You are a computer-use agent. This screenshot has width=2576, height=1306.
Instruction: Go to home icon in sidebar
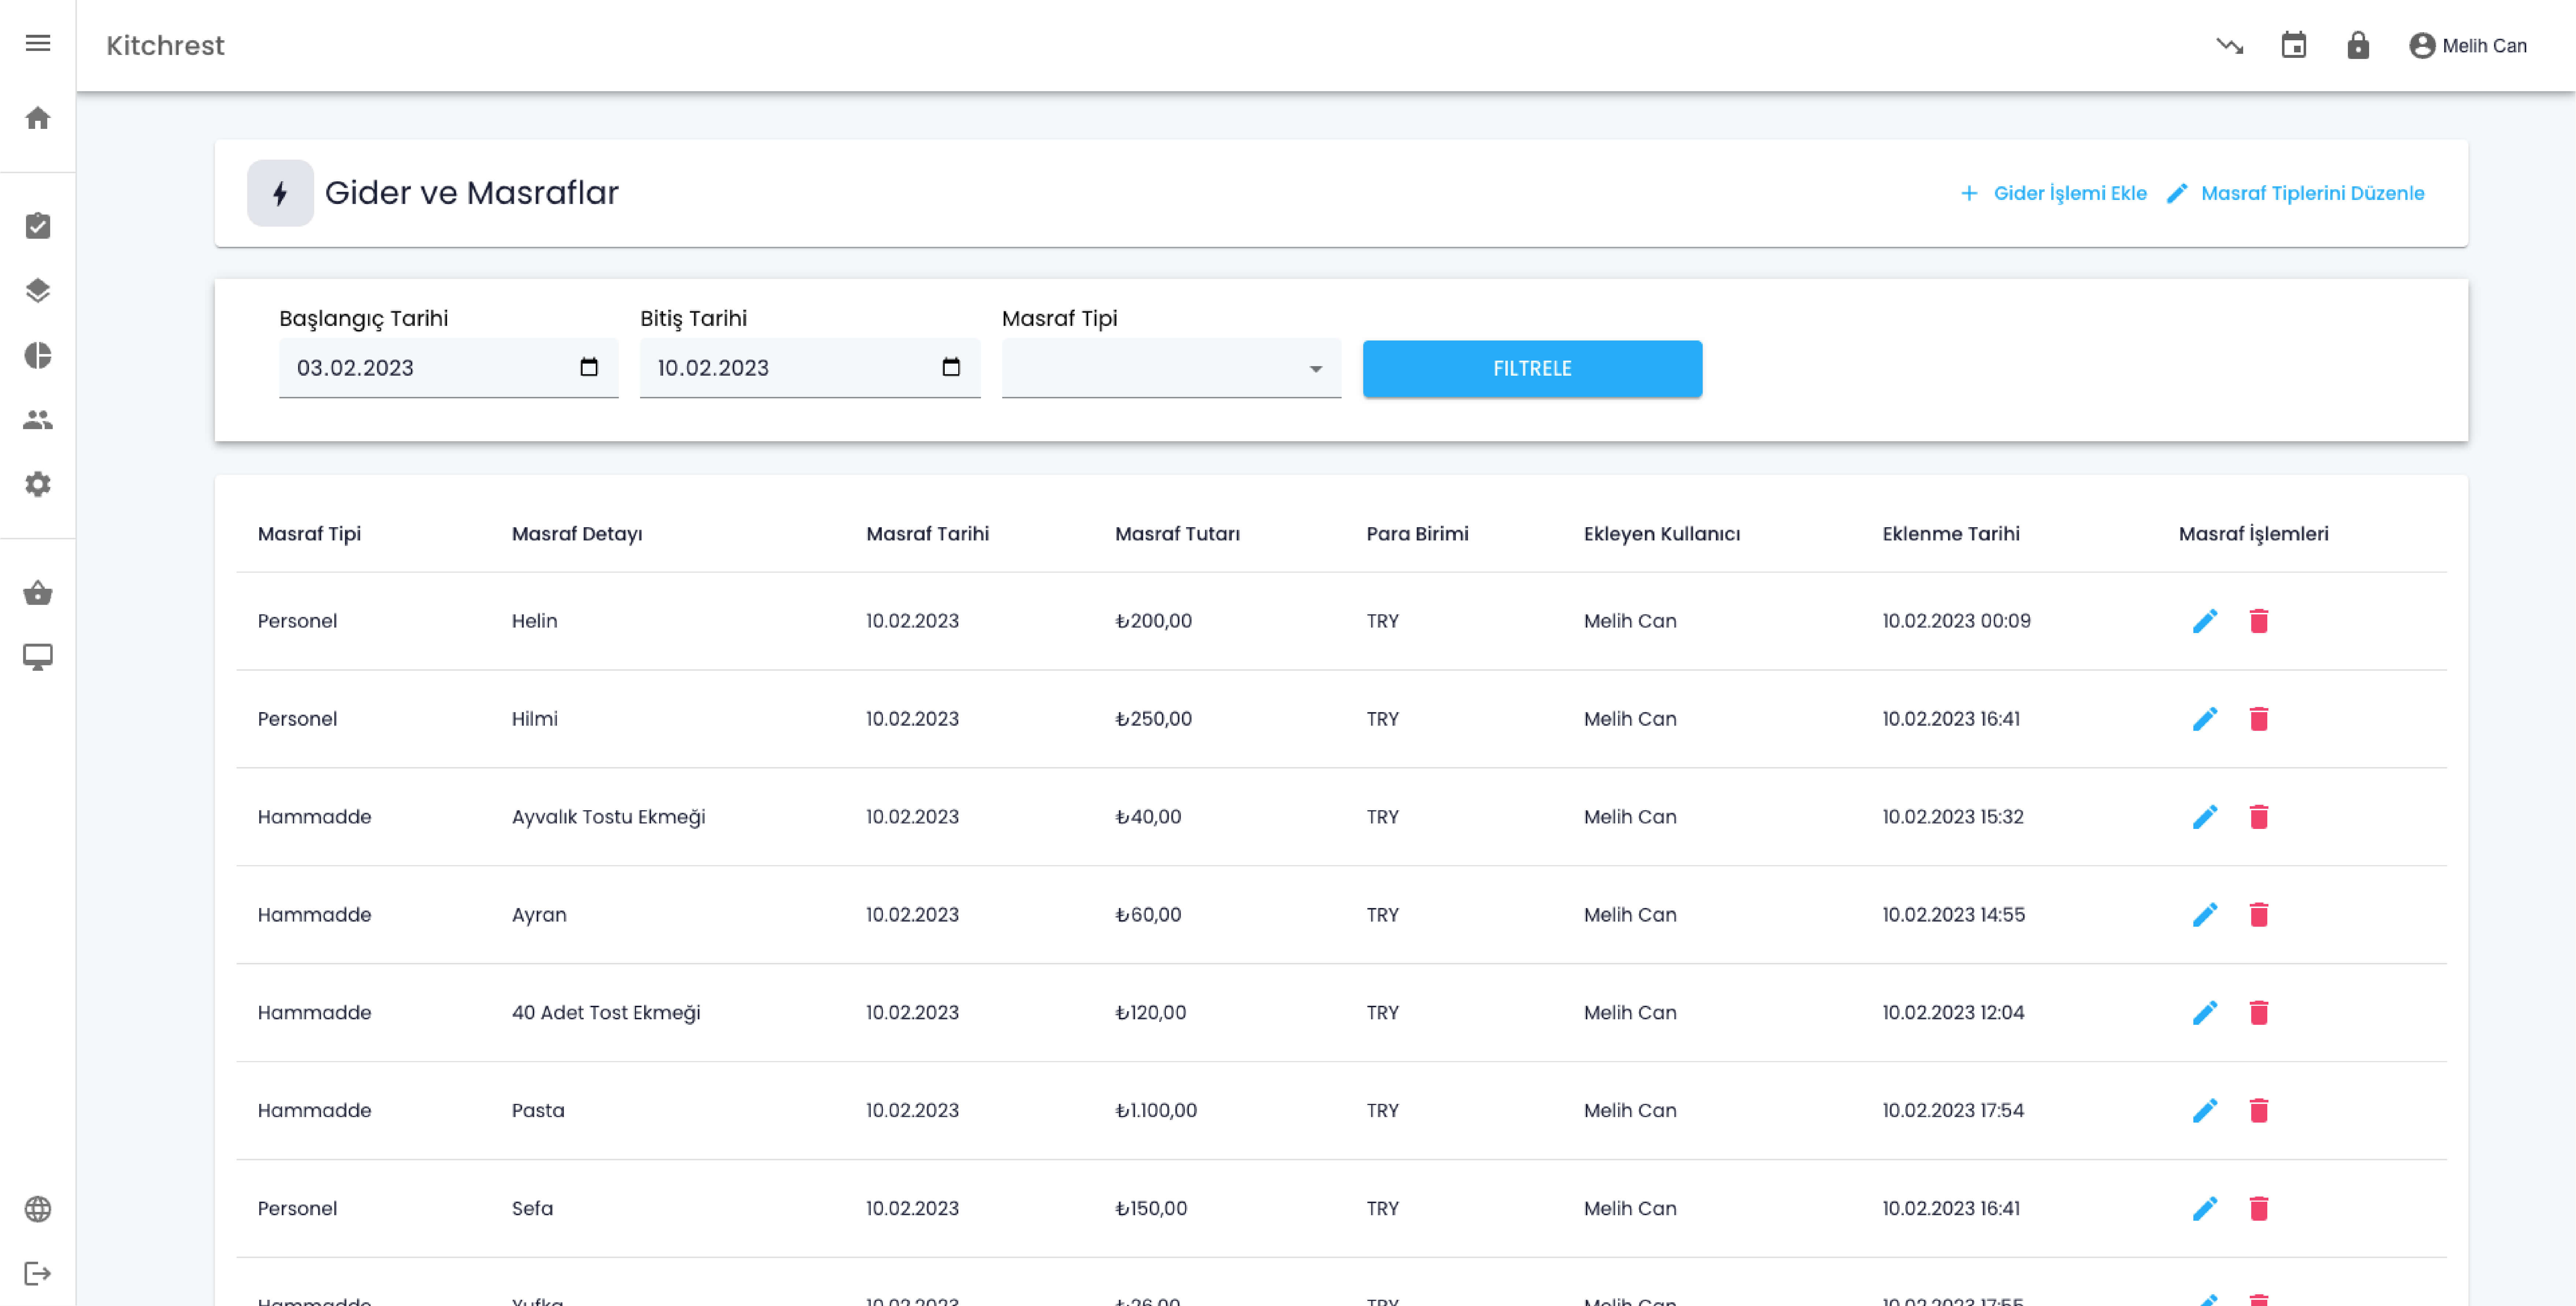pos(38,118)
